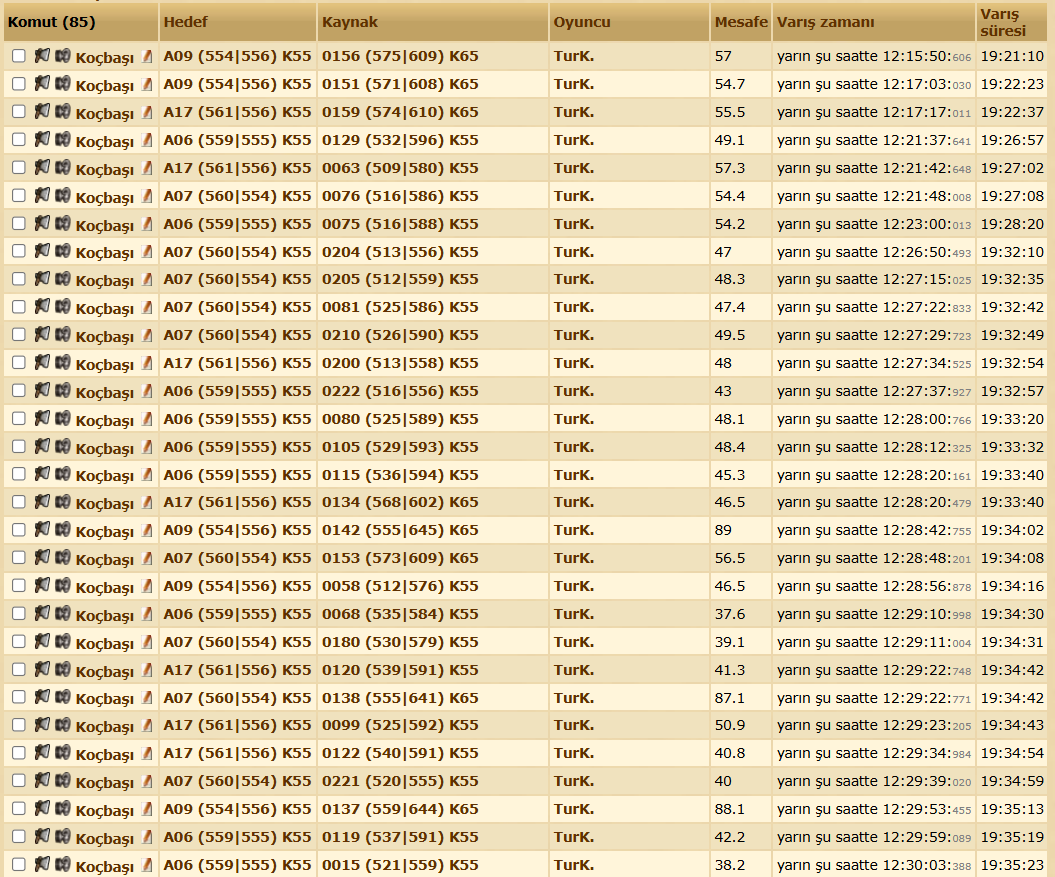The height and width of the screenshot is (877, 1055).
Task: Sort by the Varış süresi column header
Action: tap(1003, 22)
